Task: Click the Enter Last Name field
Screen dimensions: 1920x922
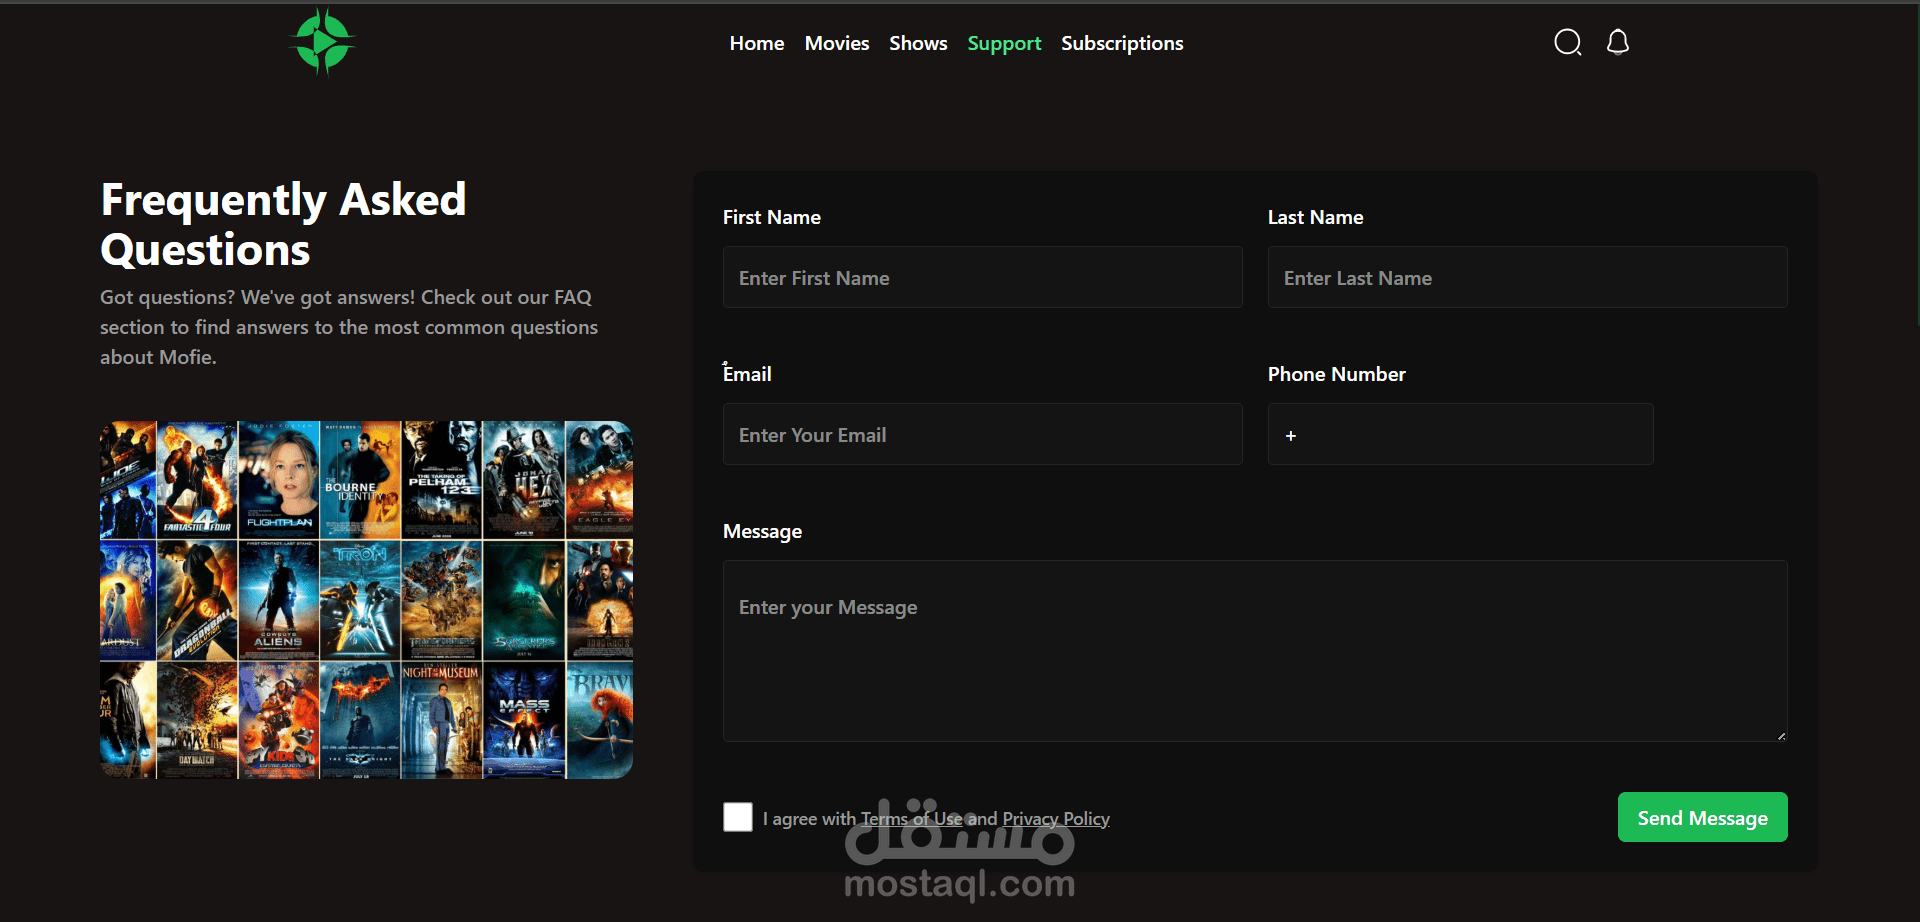Action: click(x=1528, y=277)
